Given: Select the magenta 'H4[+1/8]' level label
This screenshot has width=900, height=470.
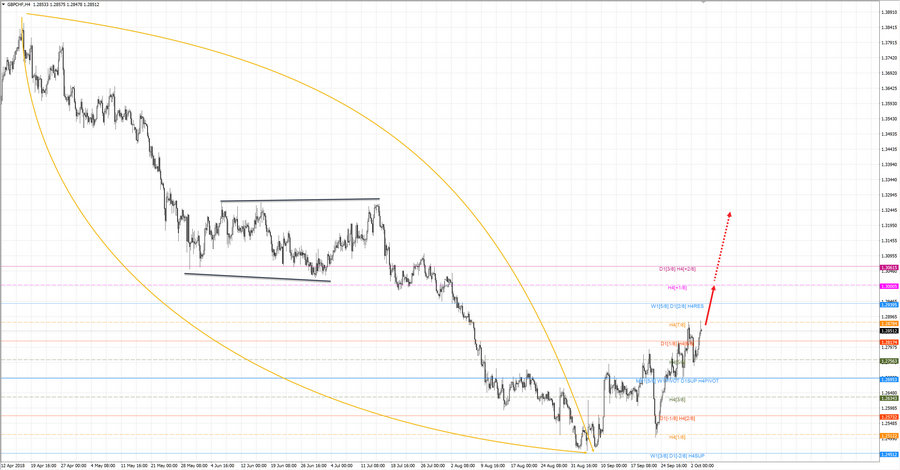Looking at the screenshot, I should 677,288.
